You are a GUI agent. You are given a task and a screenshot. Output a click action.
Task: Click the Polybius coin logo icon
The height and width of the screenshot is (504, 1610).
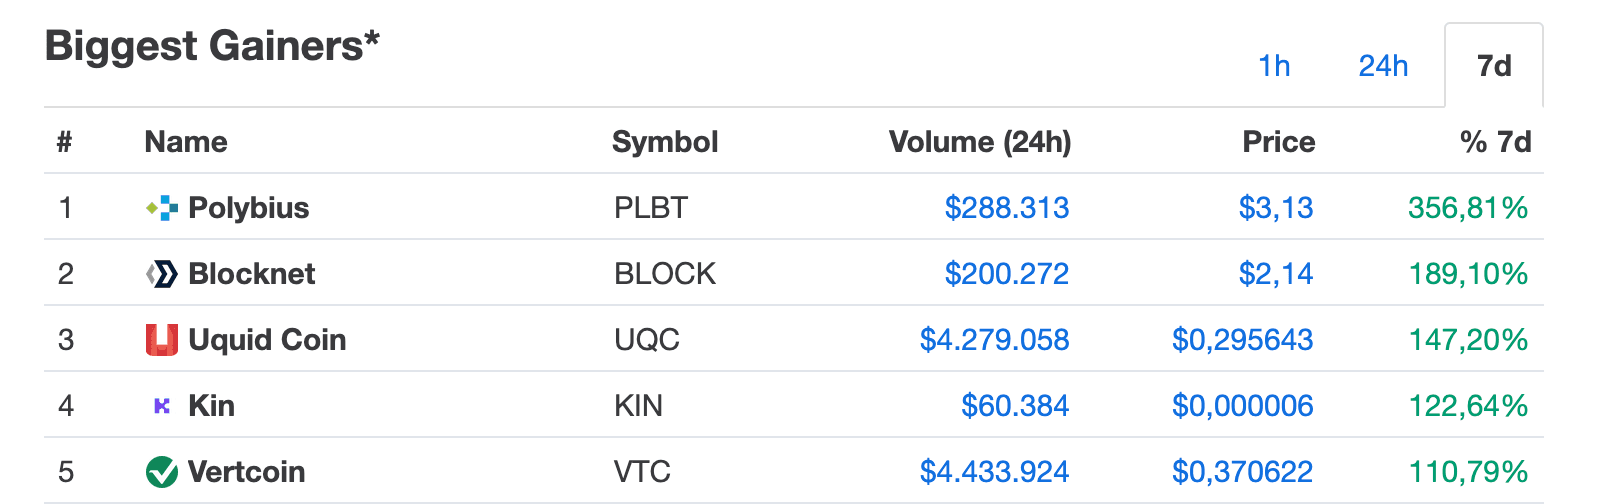161,208
